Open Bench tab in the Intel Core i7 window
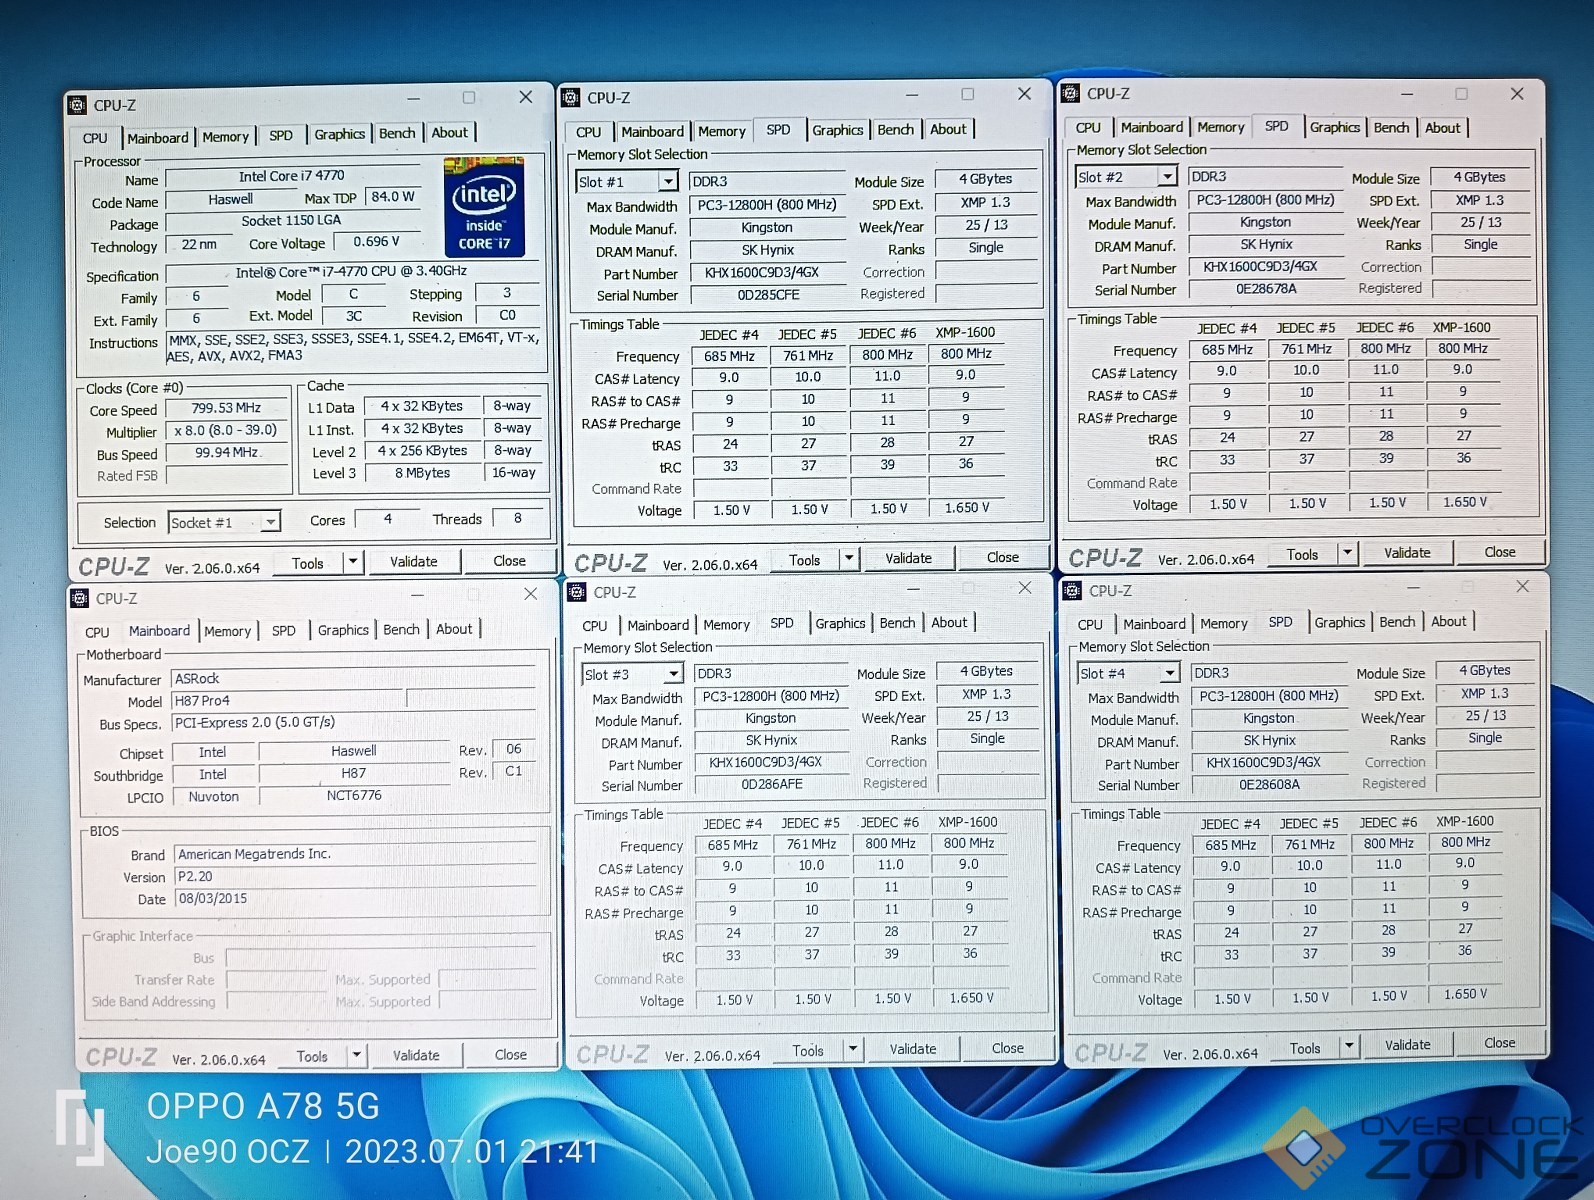The height and width of the screenshot is (1200, 1594). (397, 133)
